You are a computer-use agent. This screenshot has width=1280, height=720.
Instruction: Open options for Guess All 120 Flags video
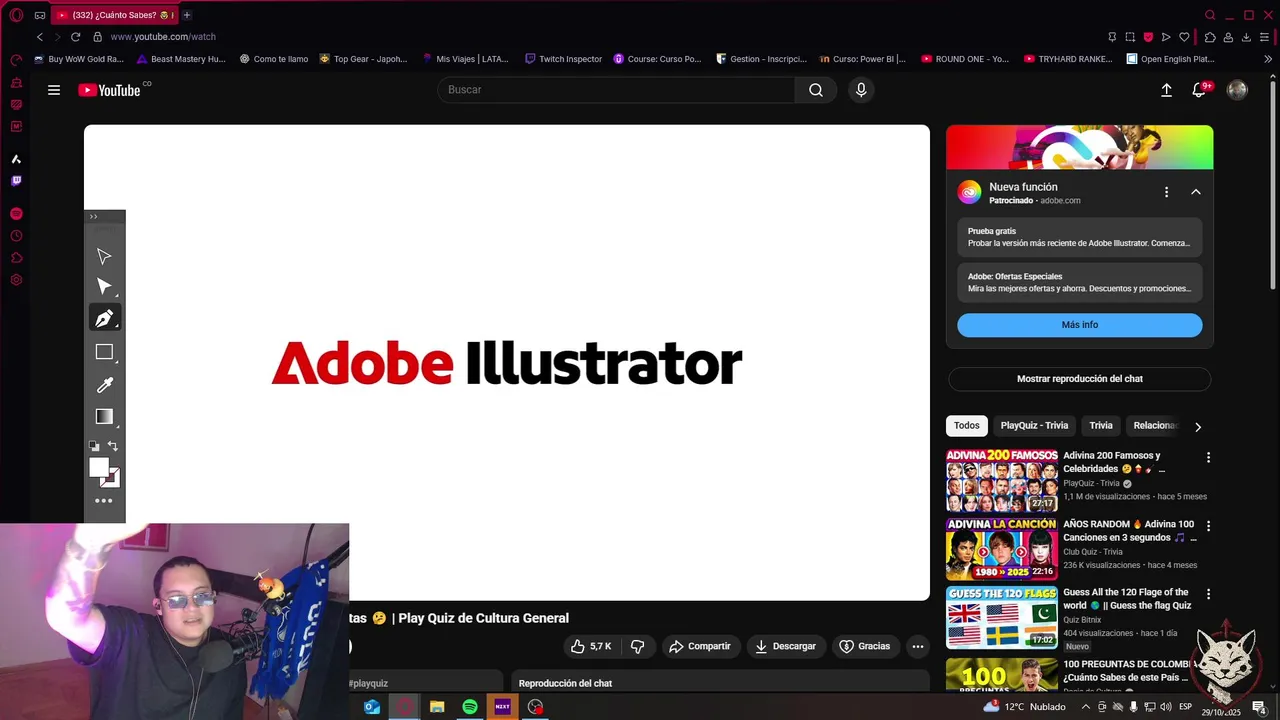click(x=1208, y=594)
